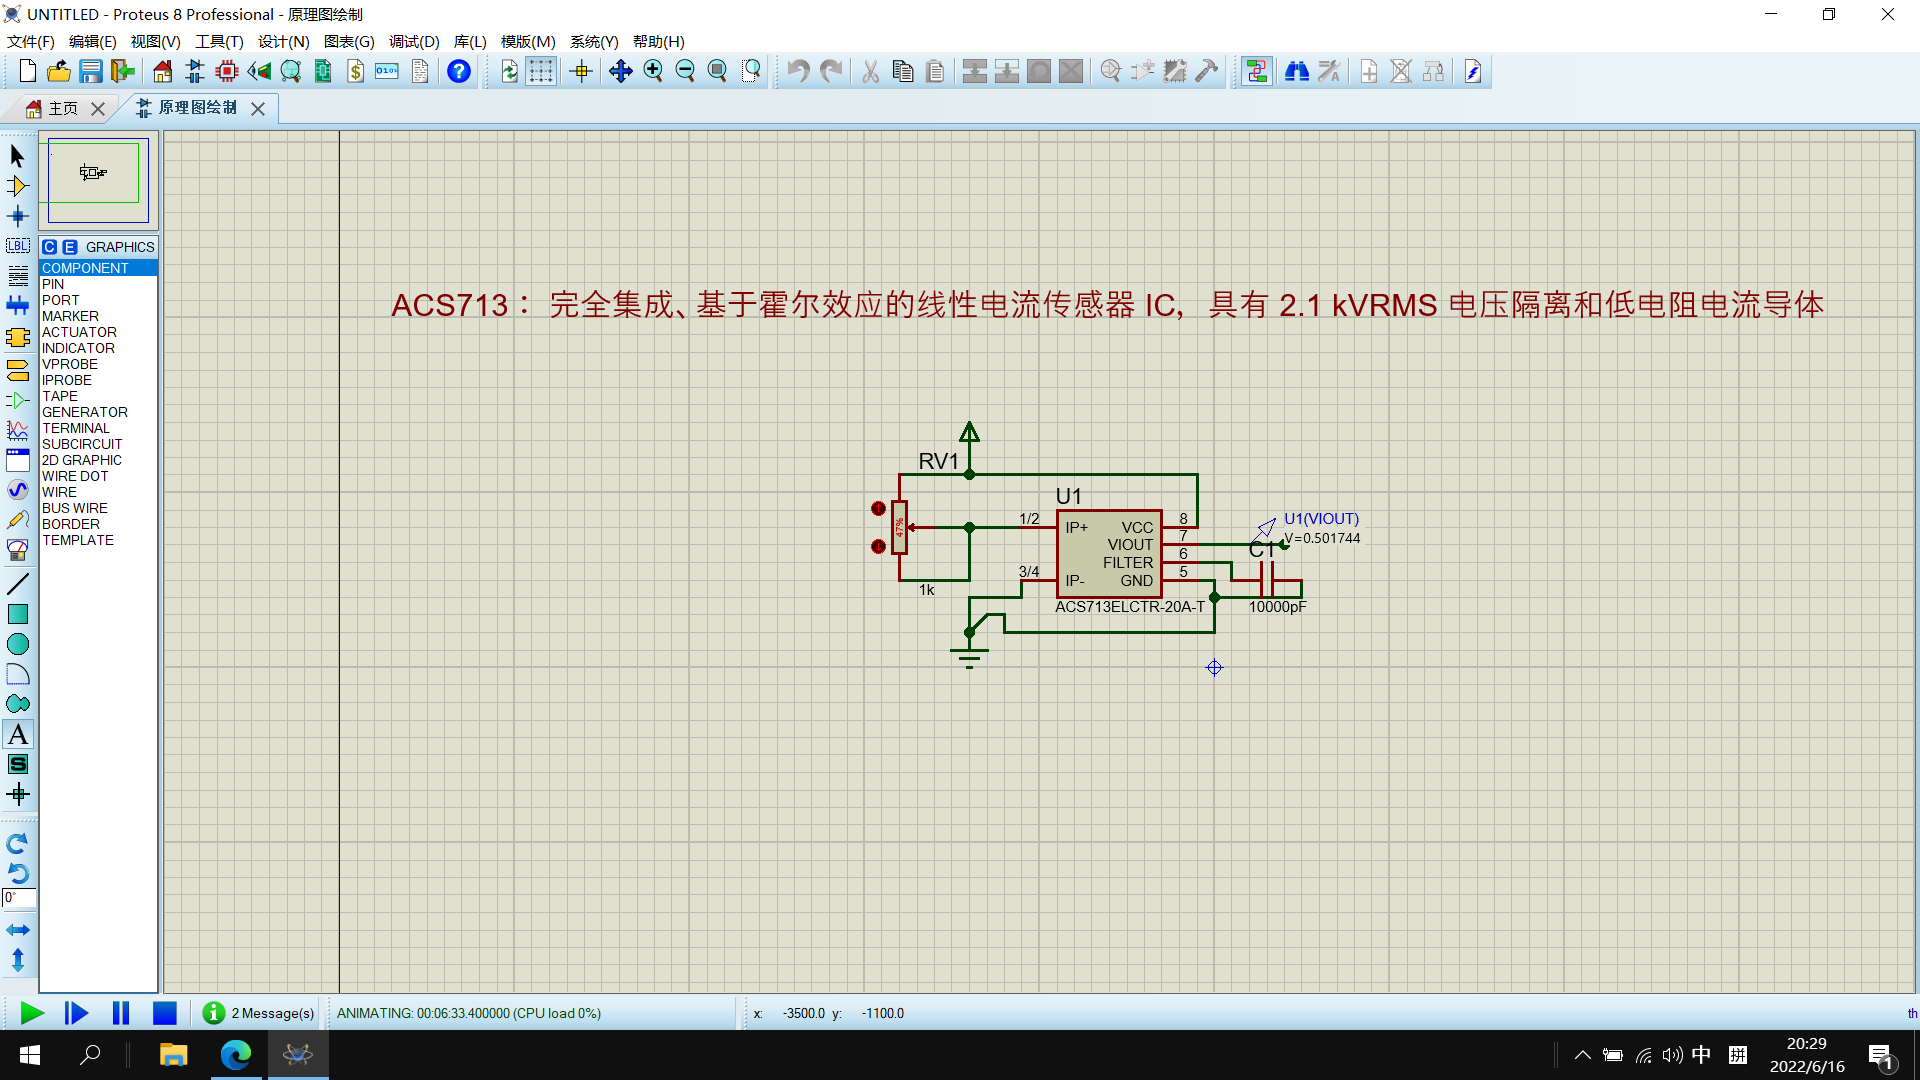Zoom in with the plus magnifier
The height and width of the screenshot is (1080, 1920).
coord(653,71)
